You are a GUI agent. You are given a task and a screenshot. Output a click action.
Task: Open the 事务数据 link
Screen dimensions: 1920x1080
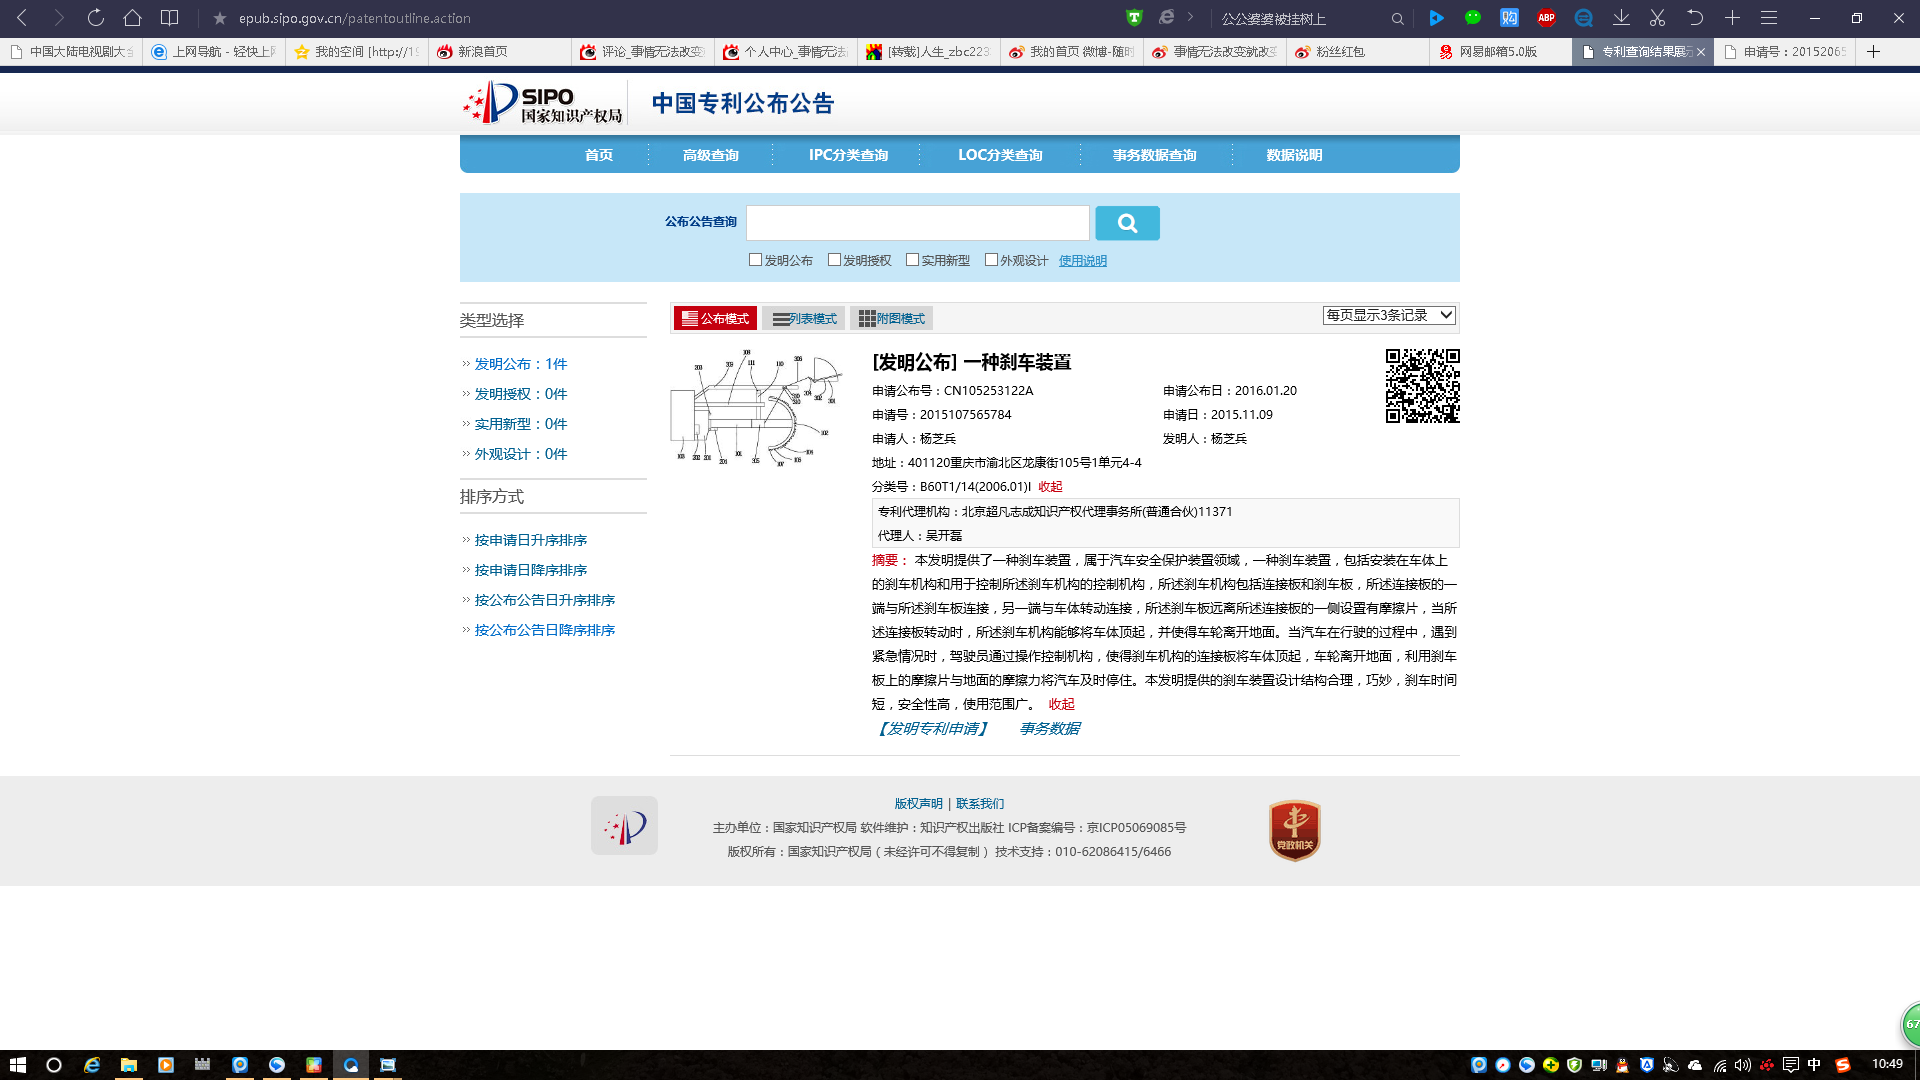tap(1049, 729)
